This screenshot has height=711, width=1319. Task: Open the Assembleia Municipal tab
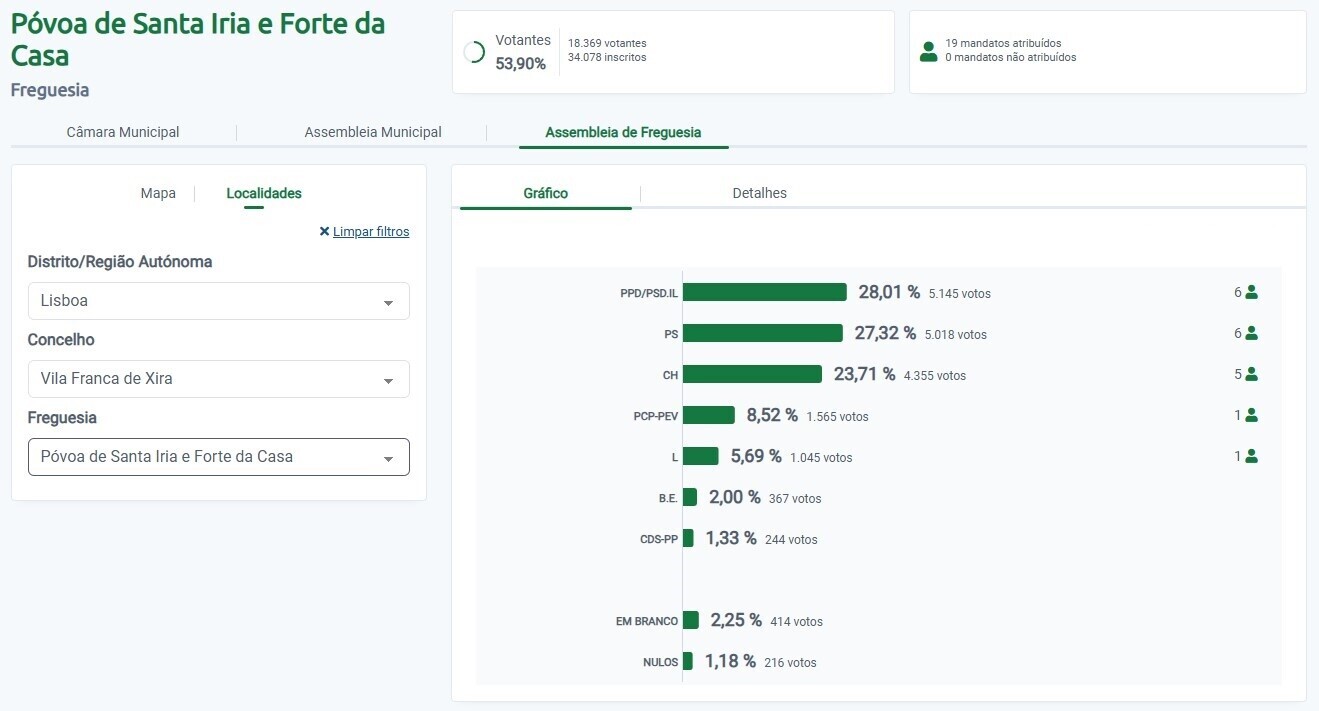tap(373, 131)
